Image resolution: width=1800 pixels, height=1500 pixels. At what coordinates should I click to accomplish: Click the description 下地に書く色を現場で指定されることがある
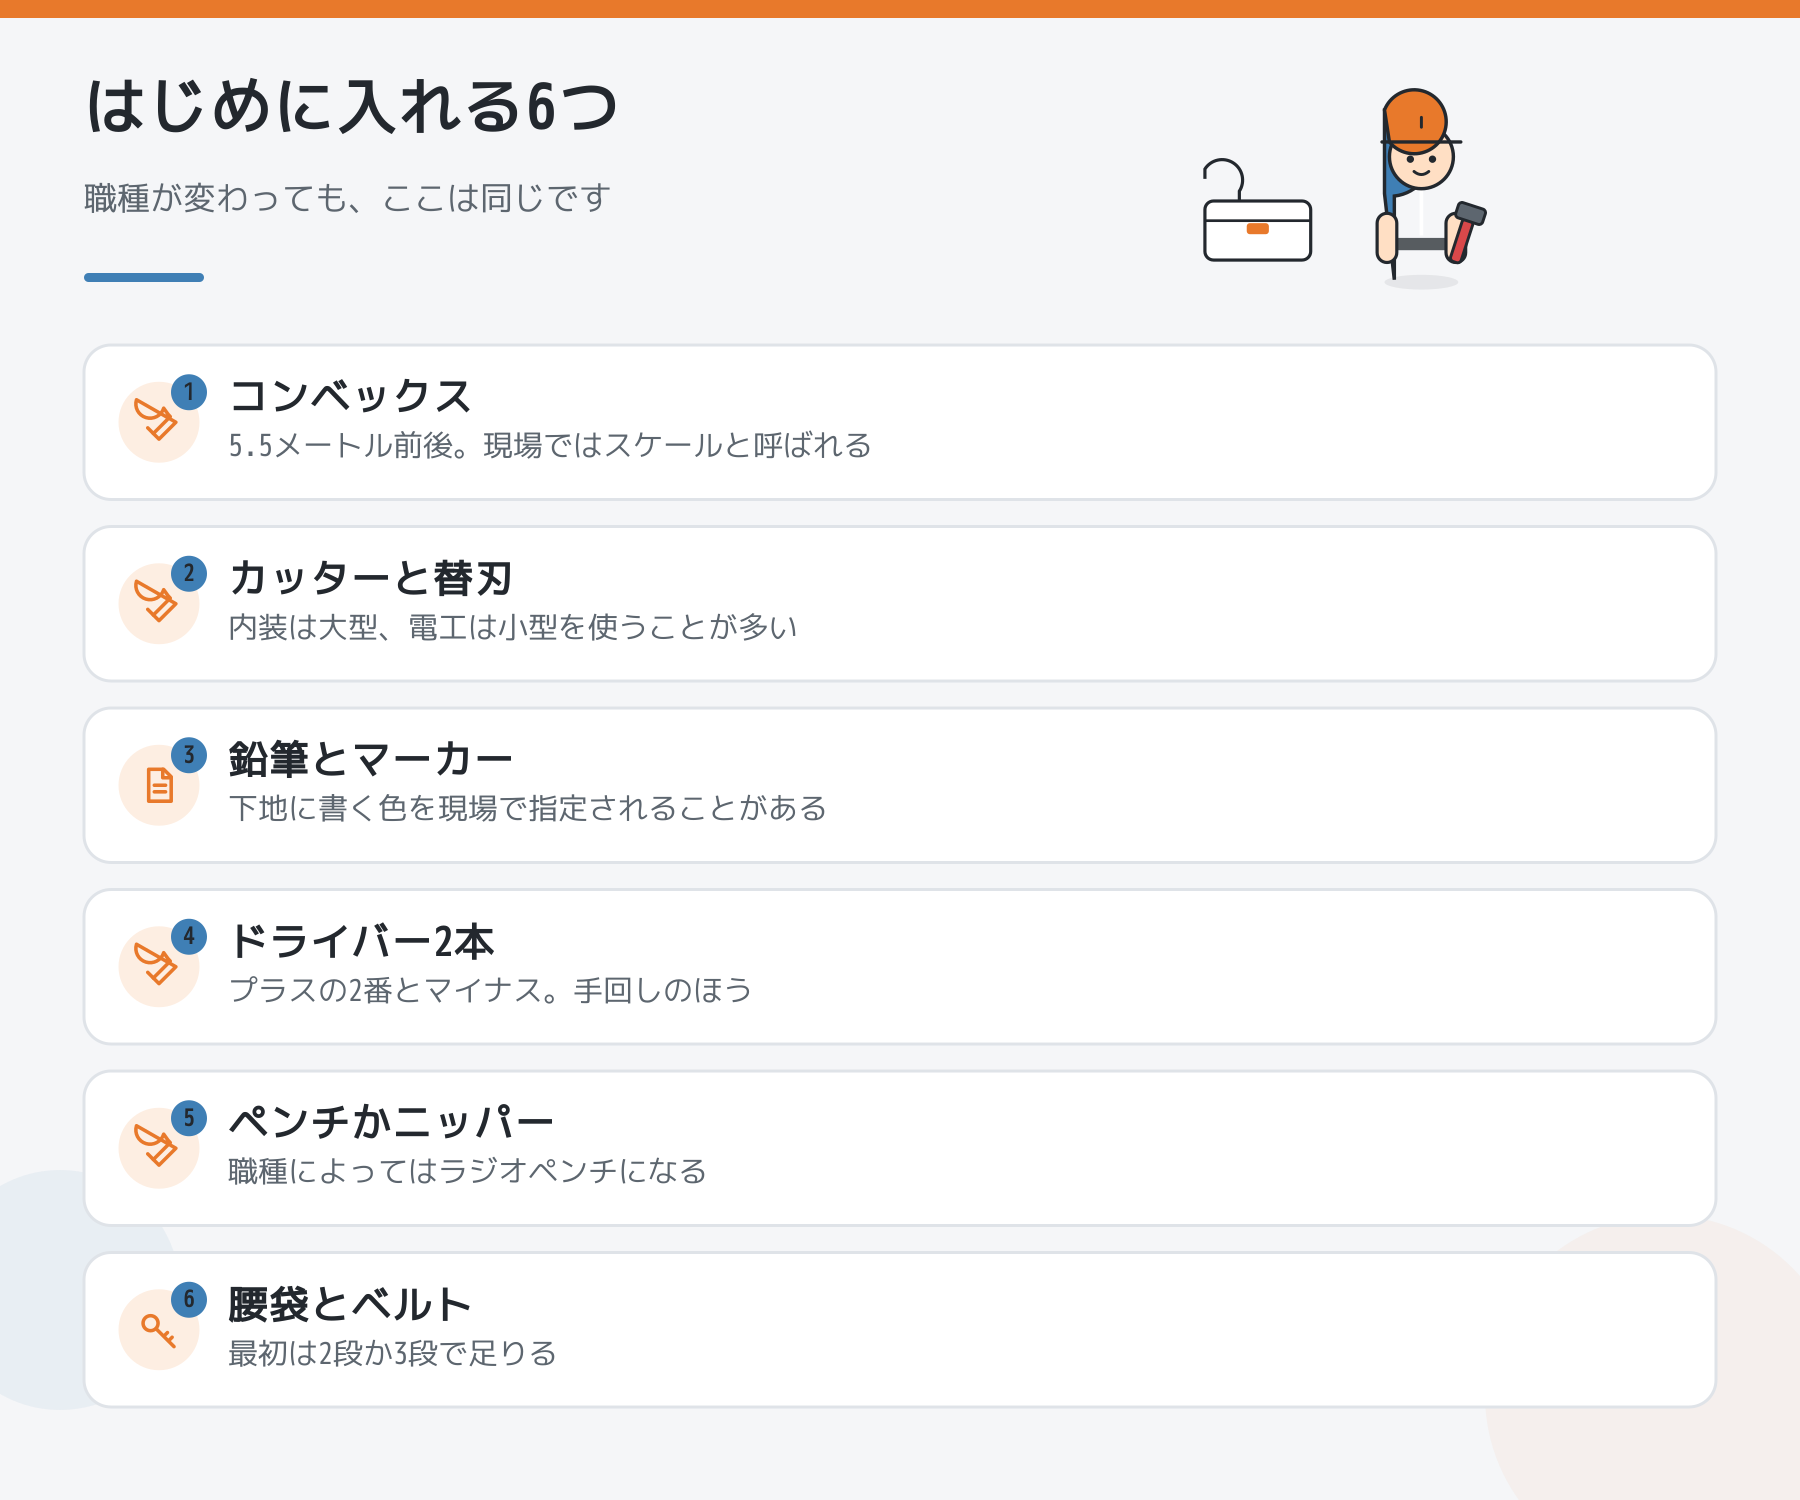pos(528,808)
